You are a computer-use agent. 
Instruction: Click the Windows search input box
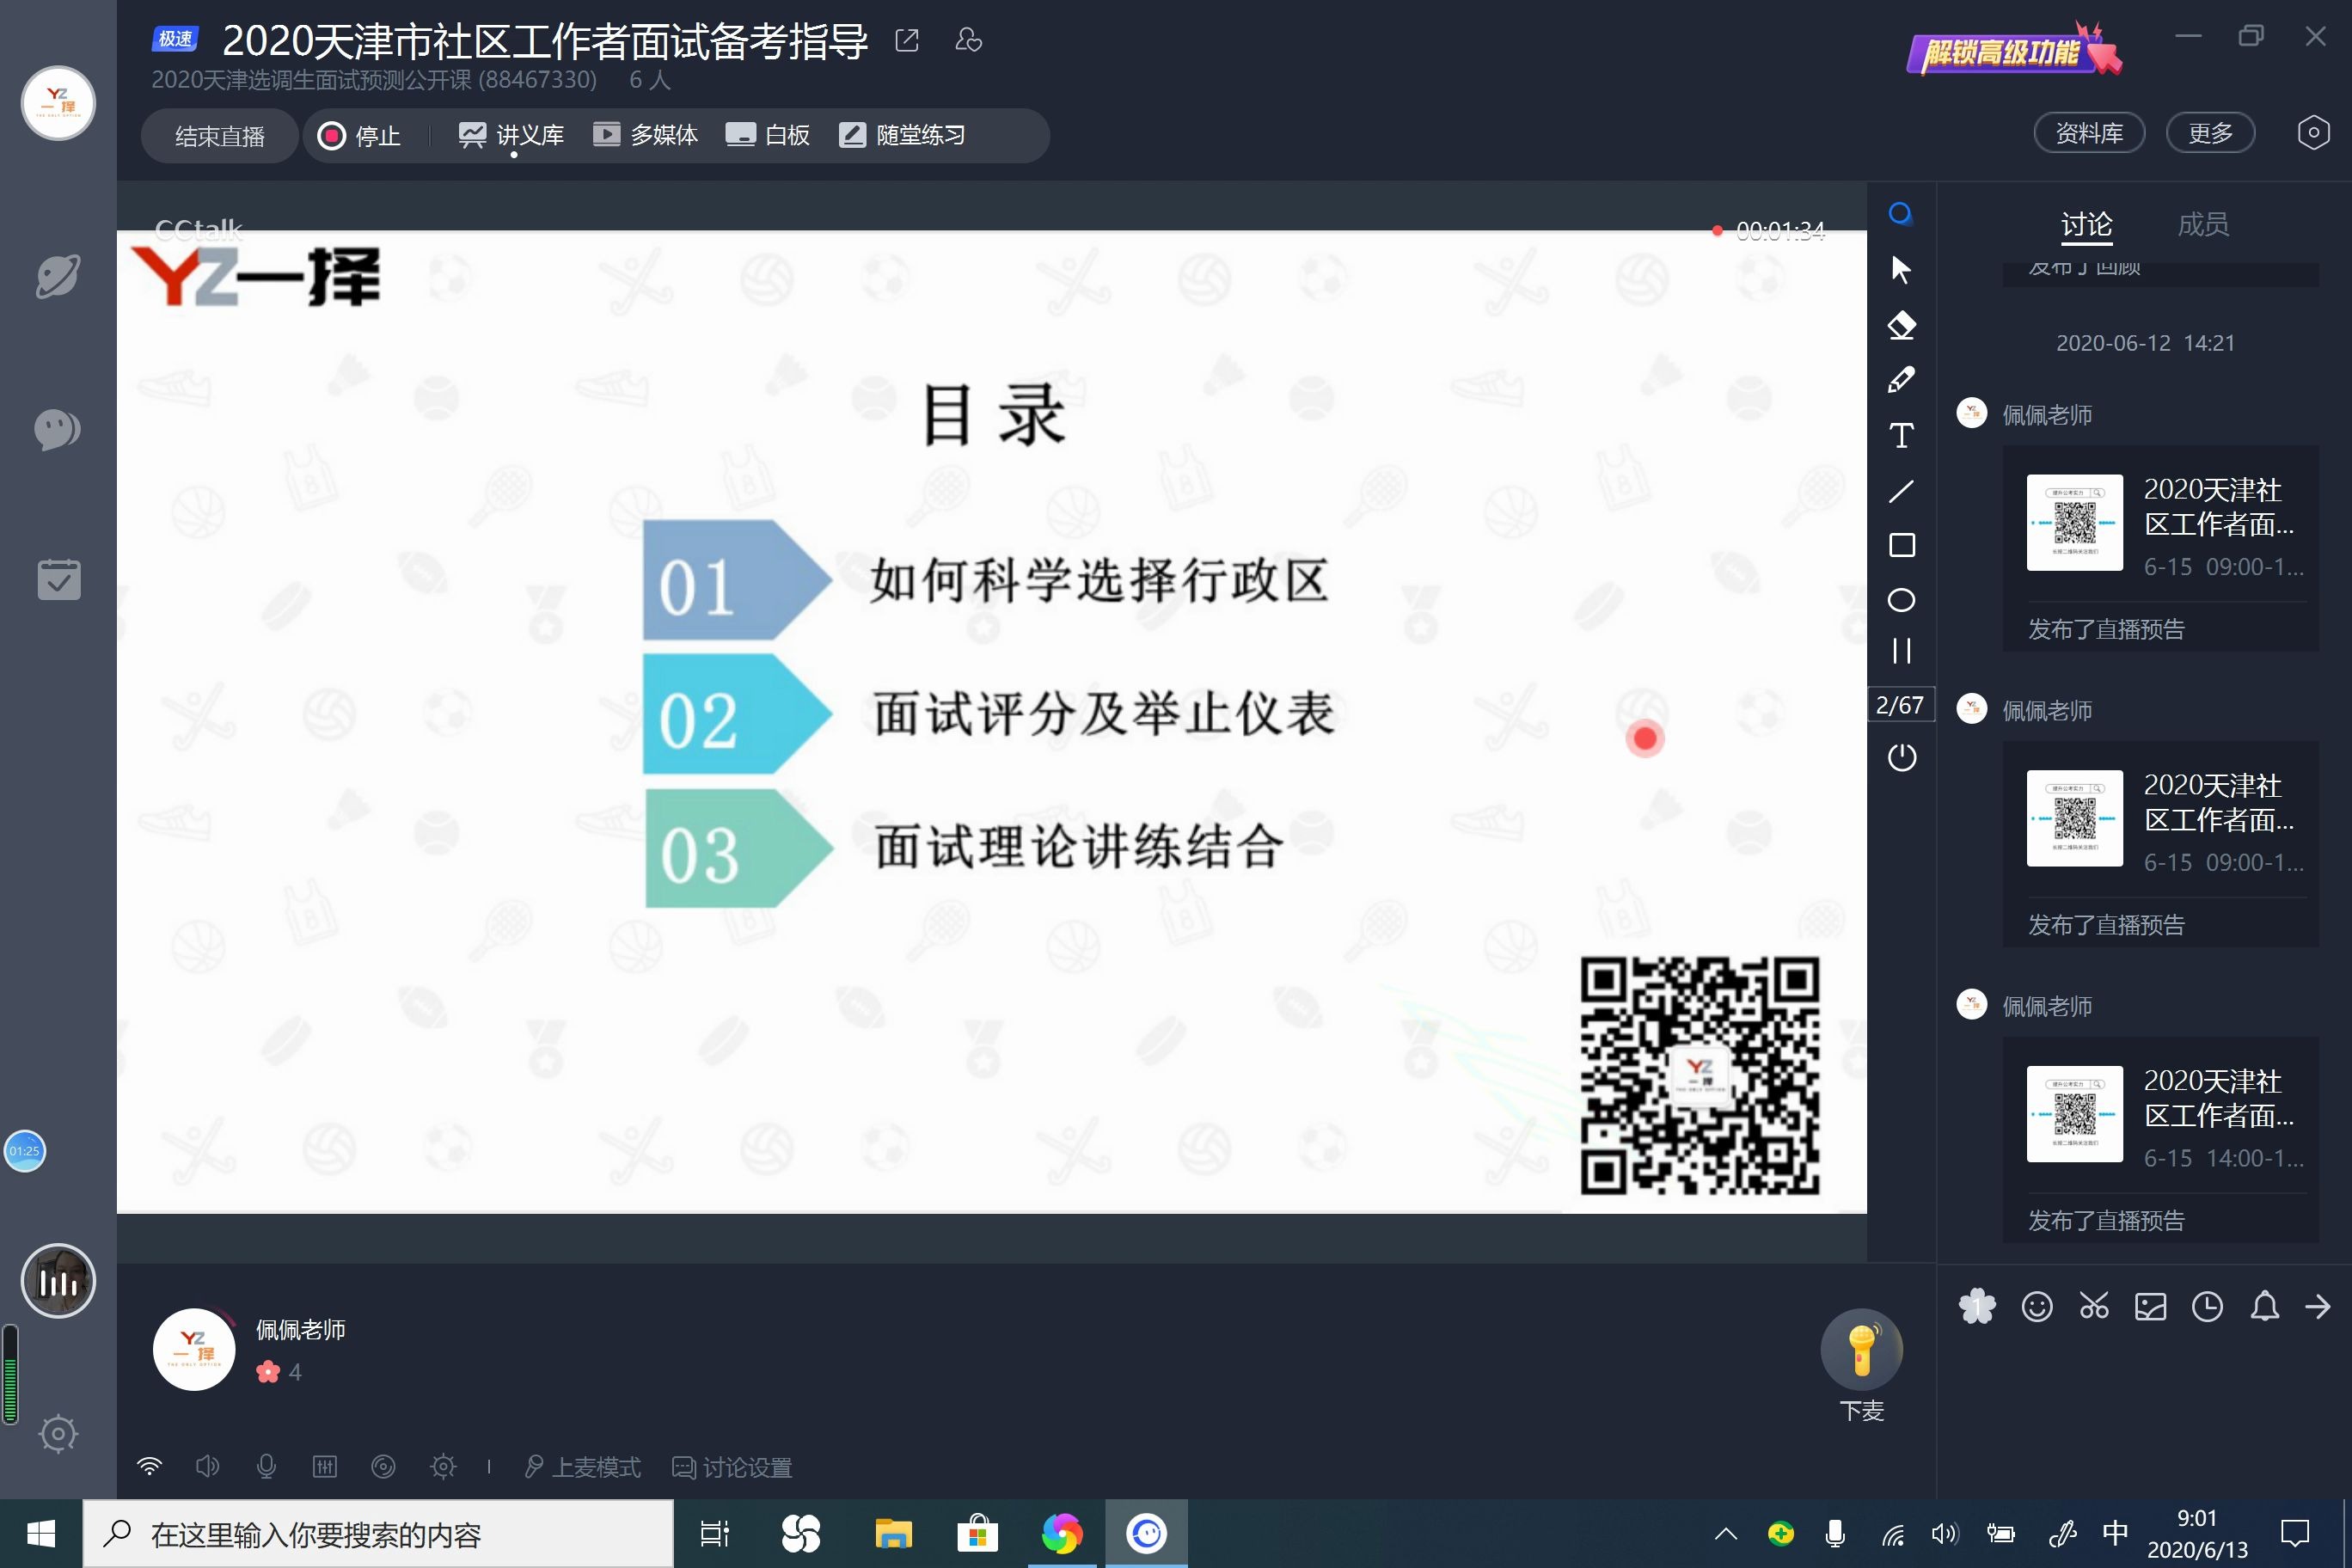378,1534
